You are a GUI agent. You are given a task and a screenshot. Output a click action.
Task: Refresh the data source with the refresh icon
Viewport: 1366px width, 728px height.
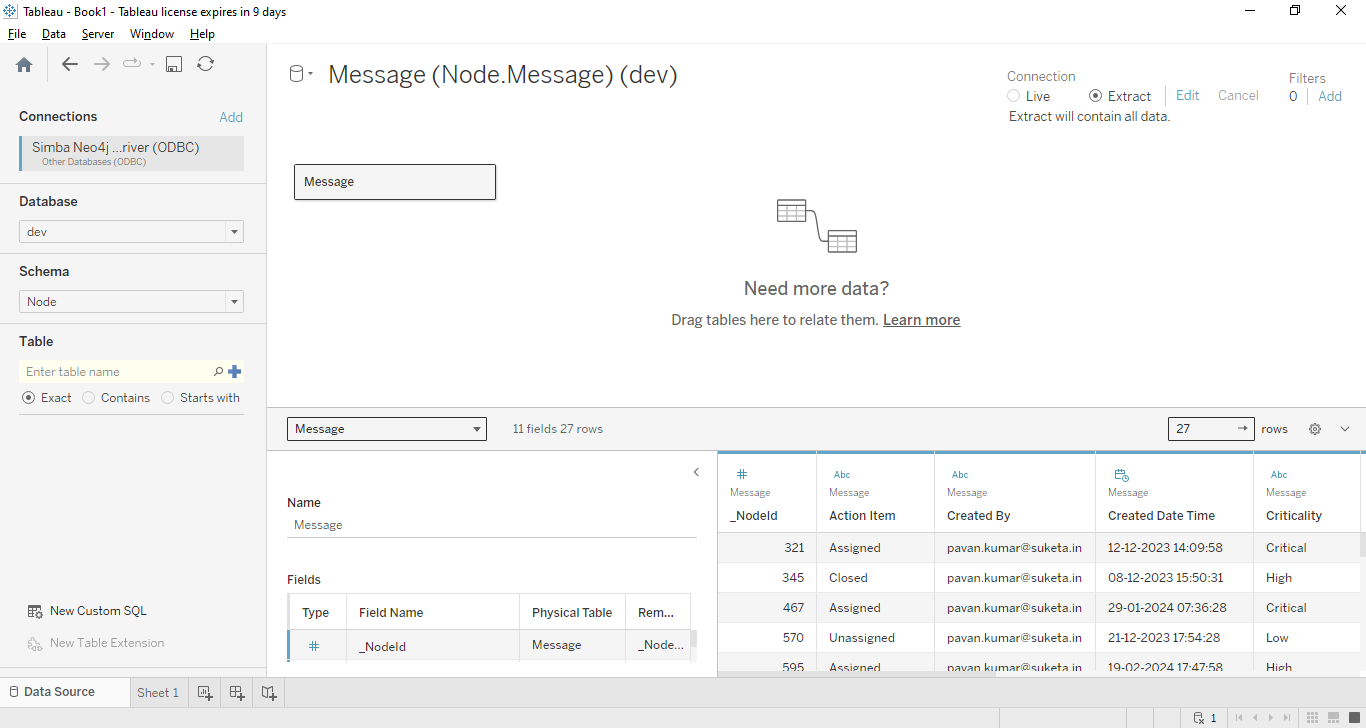pos(206,63)
